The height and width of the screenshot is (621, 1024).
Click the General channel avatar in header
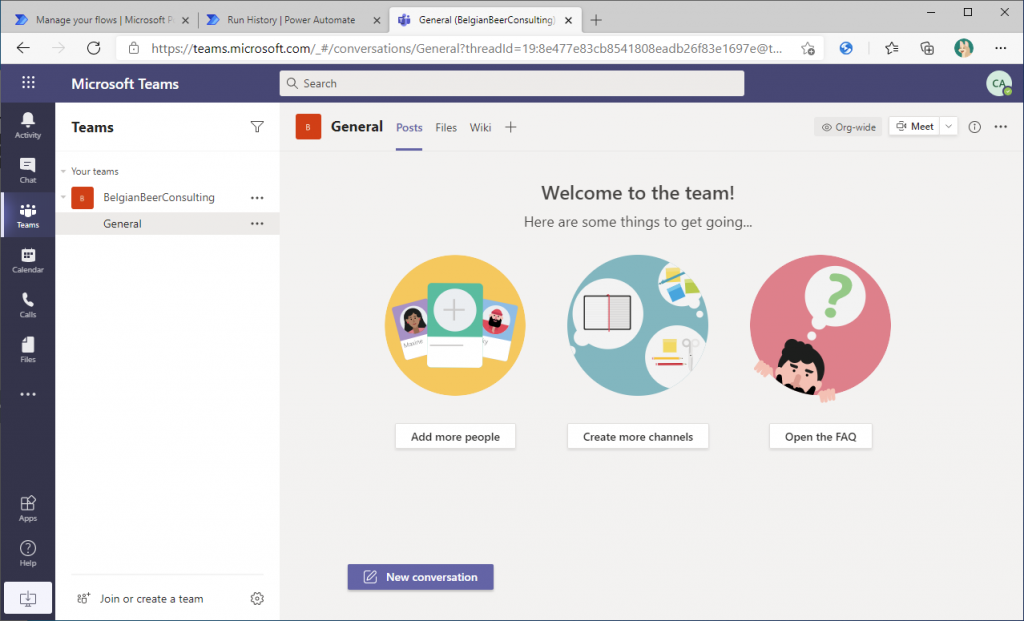point(308,127)
